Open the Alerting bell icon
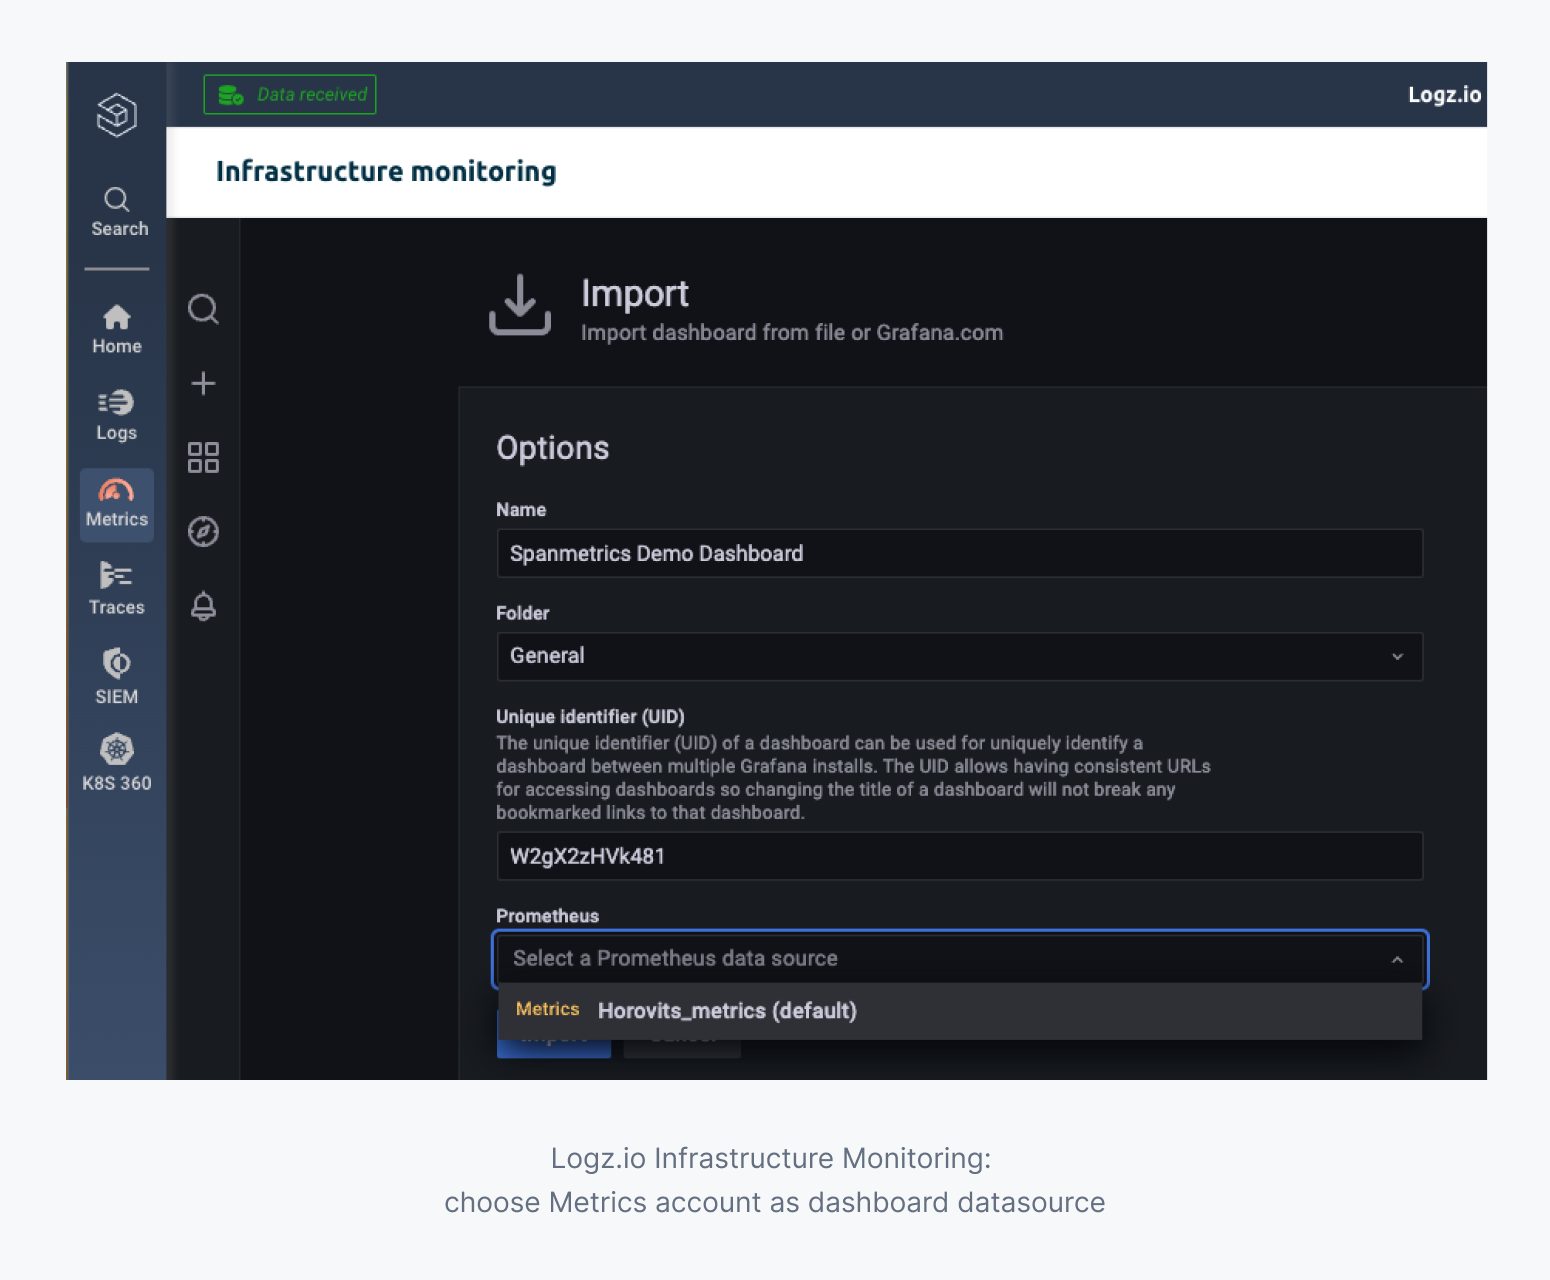 click(x=203, y=606)
